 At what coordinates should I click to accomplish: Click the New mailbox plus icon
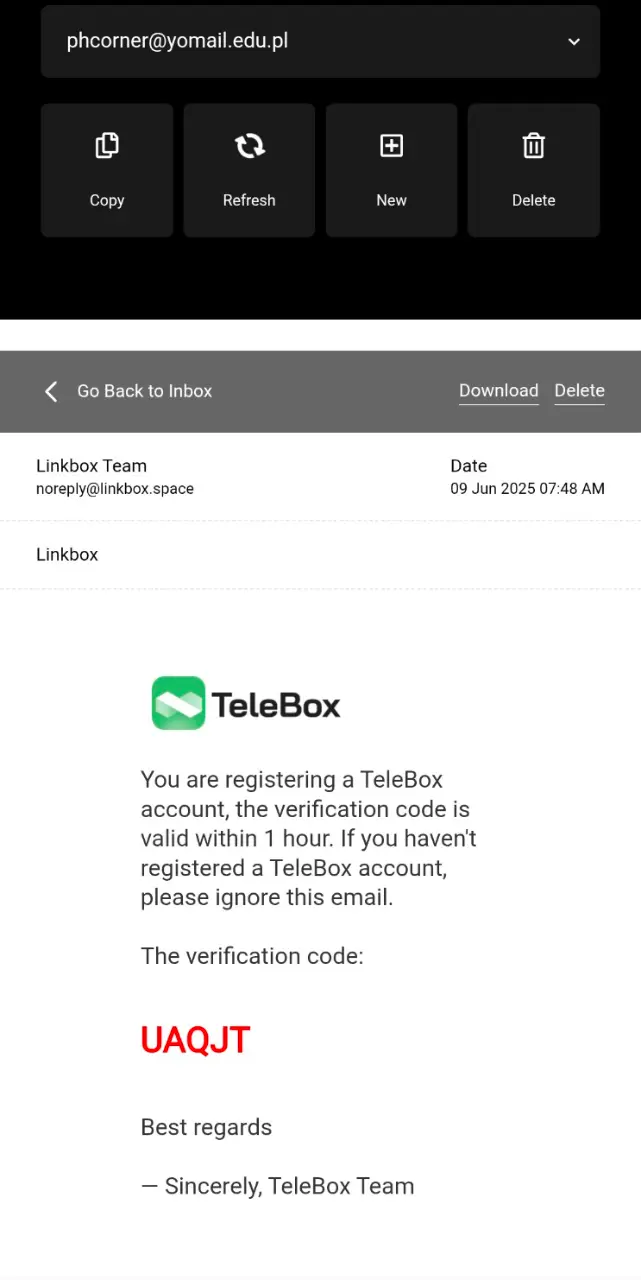click(x=391, y=146)
